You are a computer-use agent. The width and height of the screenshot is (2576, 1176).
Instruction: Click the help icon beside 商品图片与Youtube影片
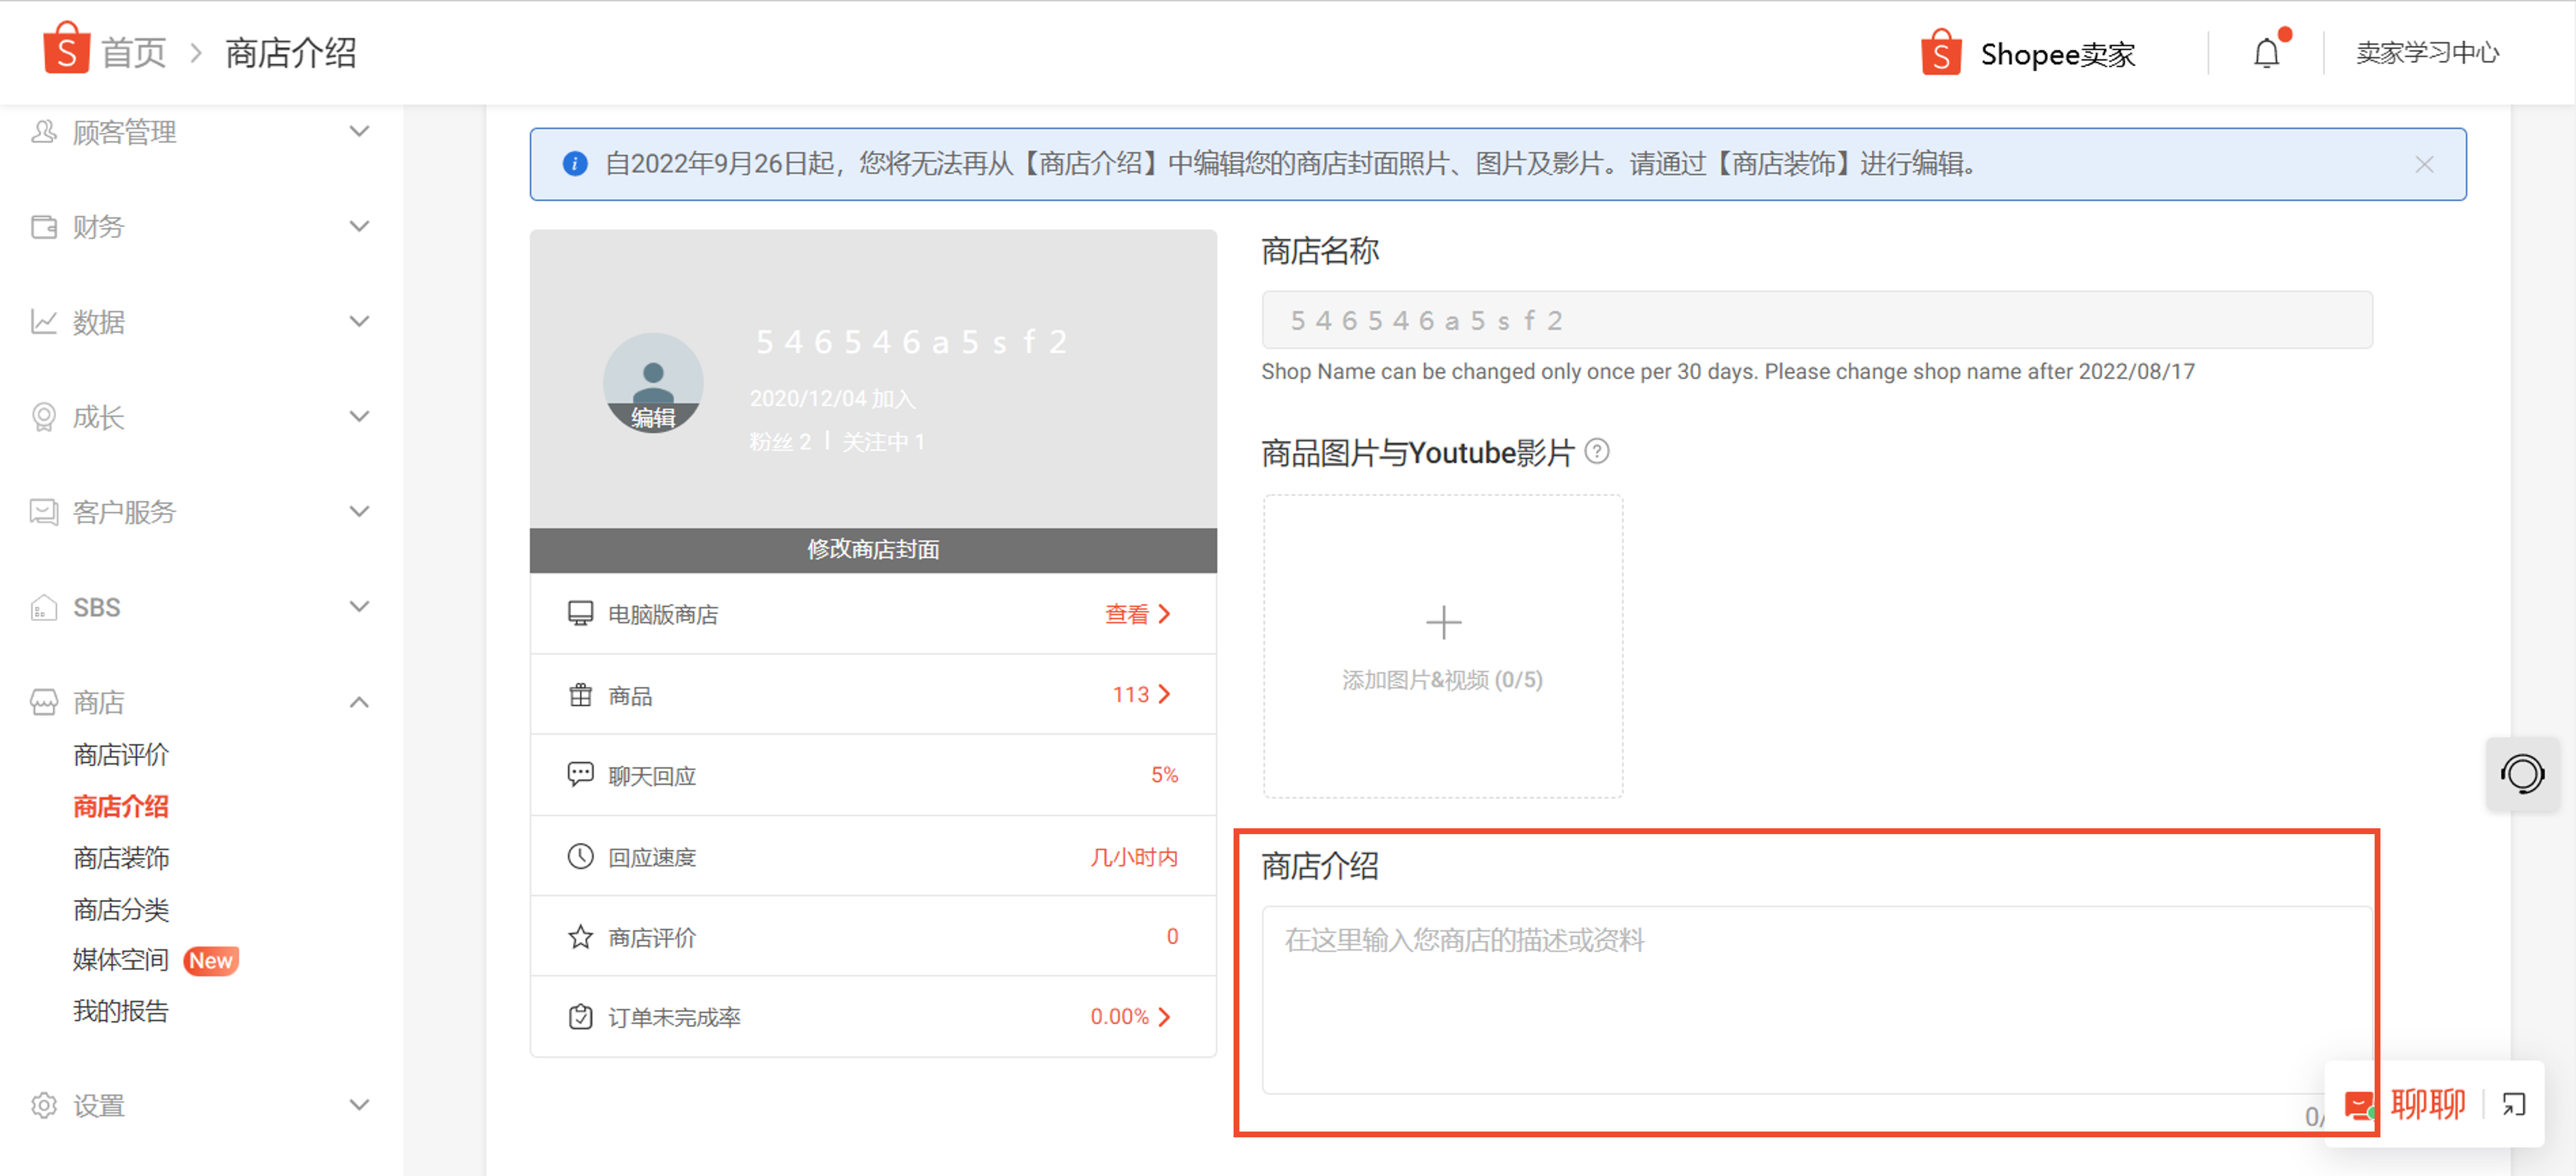1597,452
